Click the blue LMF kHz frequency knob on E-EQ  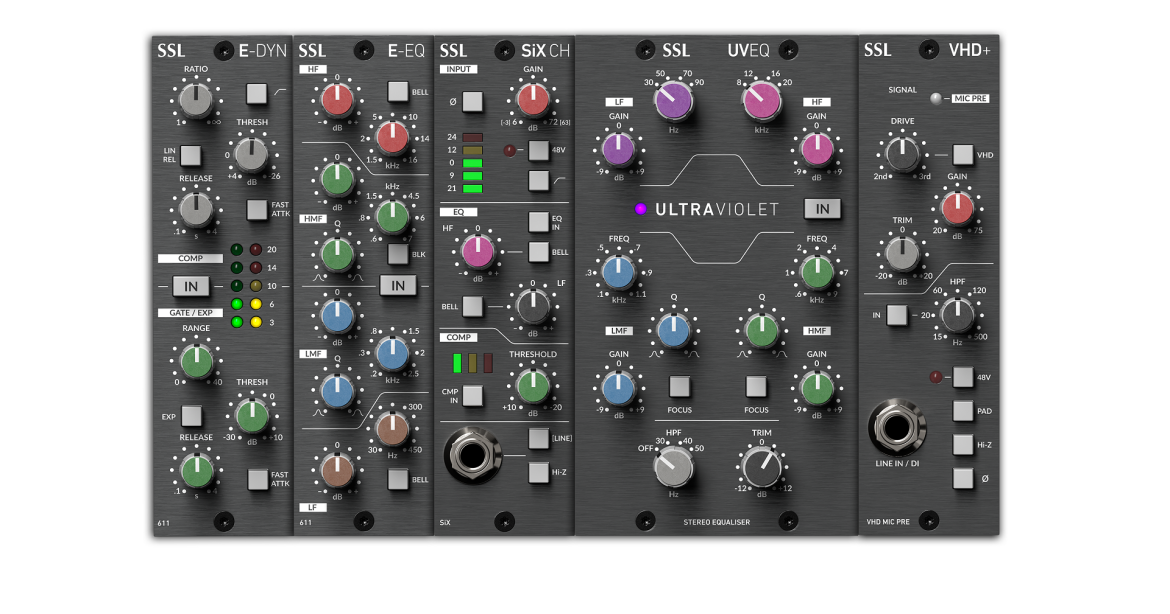coord(392,353)
